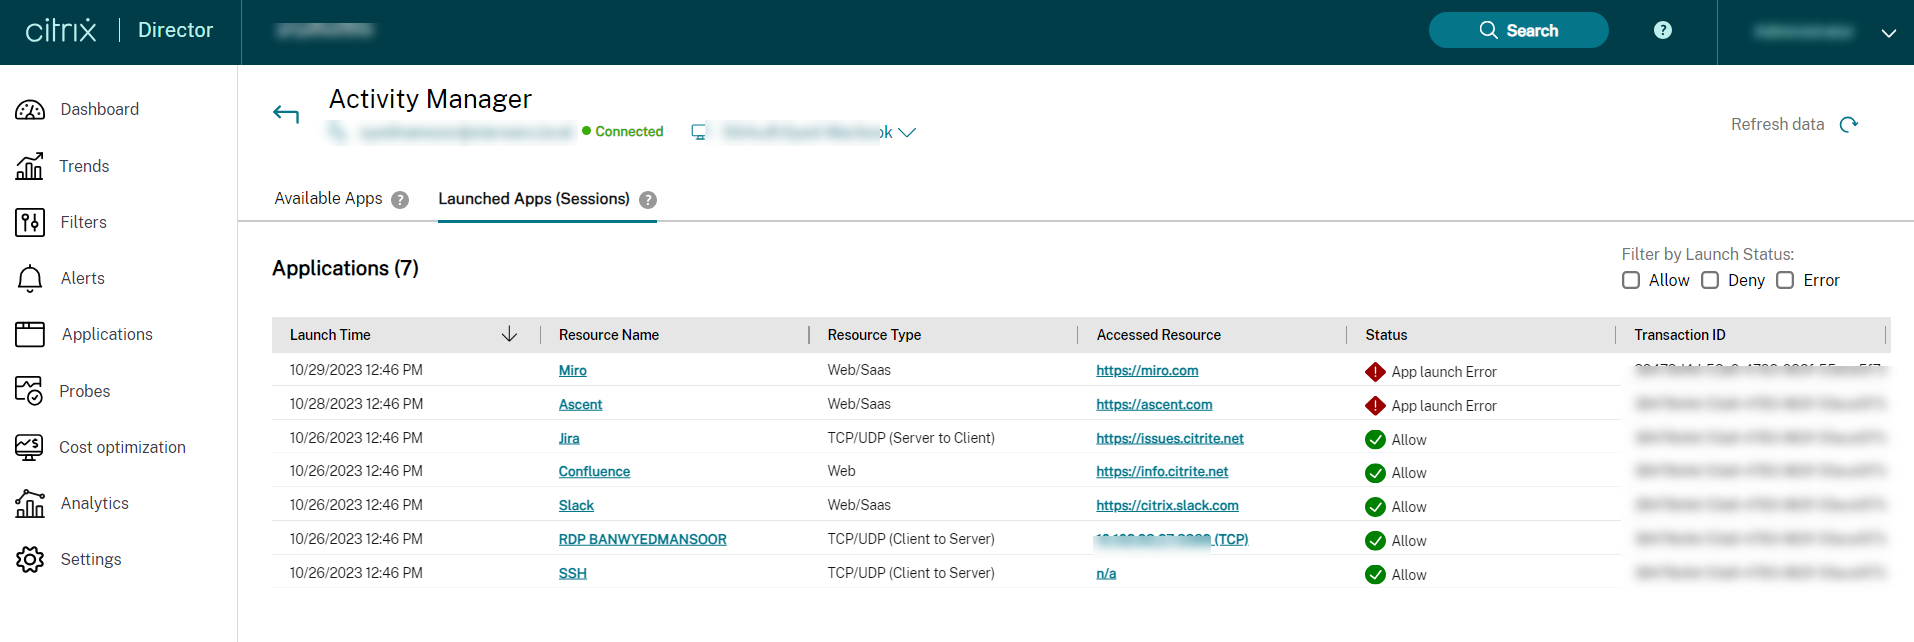The height and width of the screenshot is (642, 1914).
Task: Click the Resource Name column header
Action: tap(608, 335)
